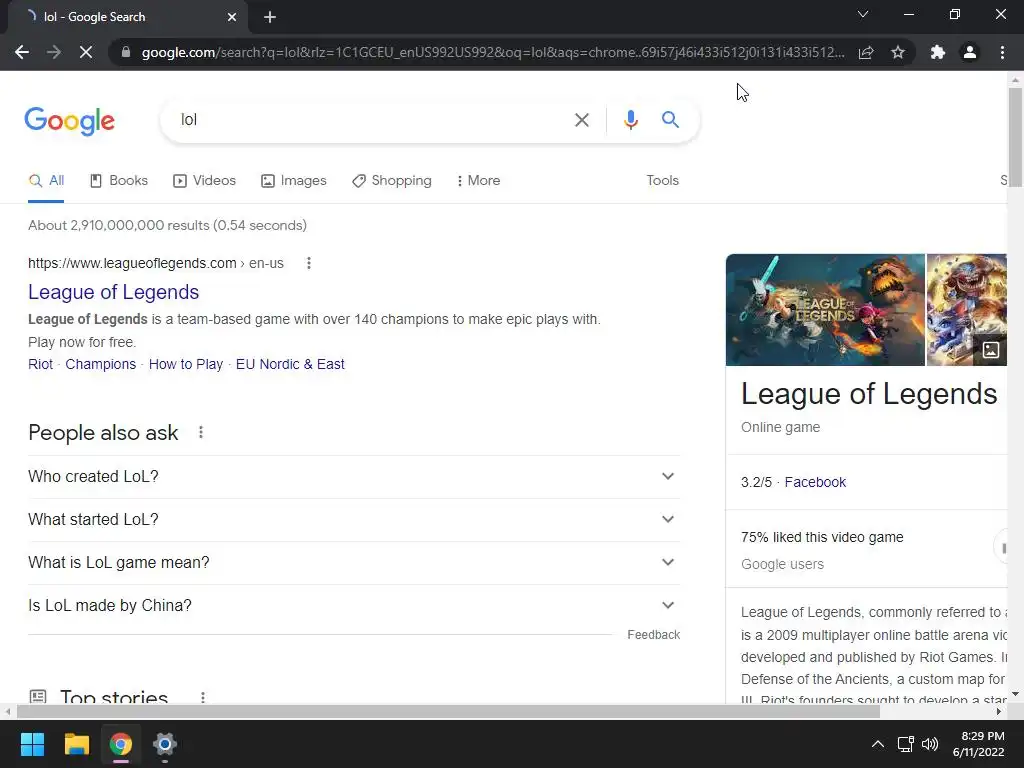
Task: Open Chrome's three-dot menu
Action: click(1002, 52)
